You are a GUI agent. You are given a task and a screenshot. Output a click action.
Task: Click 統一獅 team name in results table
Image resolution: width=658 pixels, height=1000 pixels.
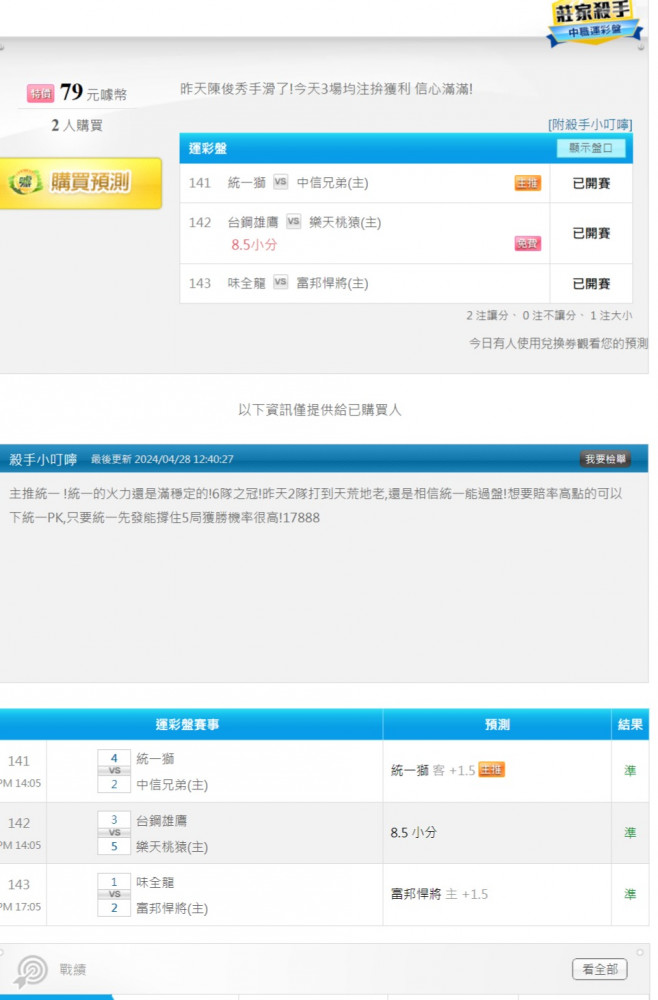click(x=155, y=759)
